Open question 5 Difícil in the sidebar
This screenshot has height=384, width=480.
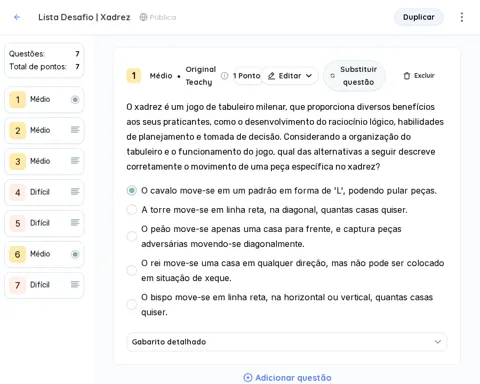click(44, 223)
